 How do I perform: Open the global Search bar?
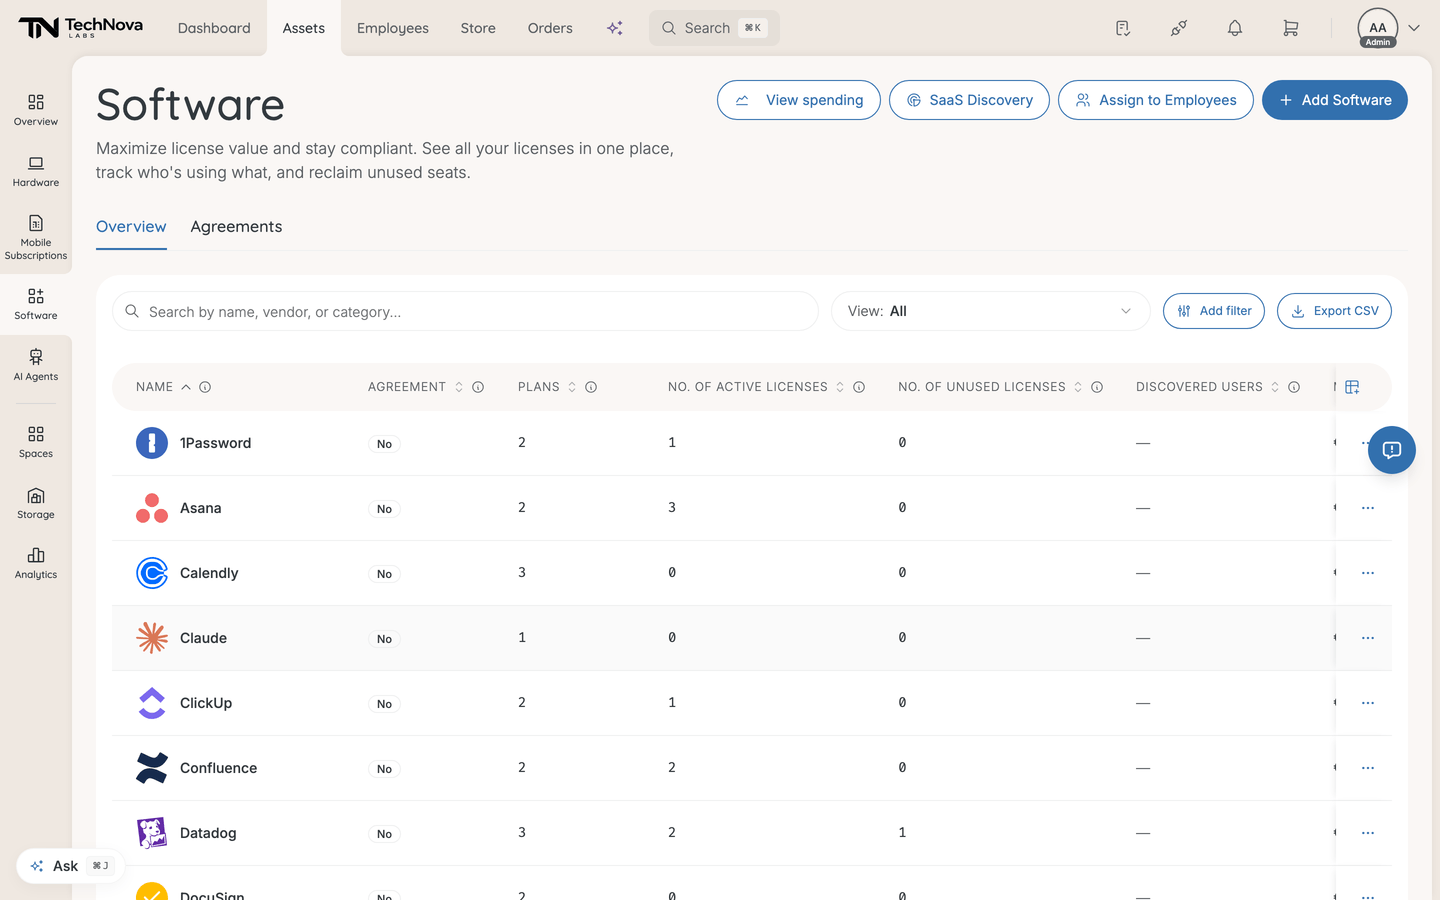714,28
